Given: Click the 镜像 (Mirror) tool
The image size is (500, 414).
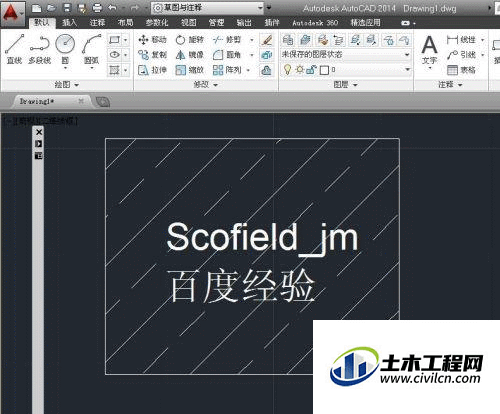Looking at the screenshot, I should (189, 55).
